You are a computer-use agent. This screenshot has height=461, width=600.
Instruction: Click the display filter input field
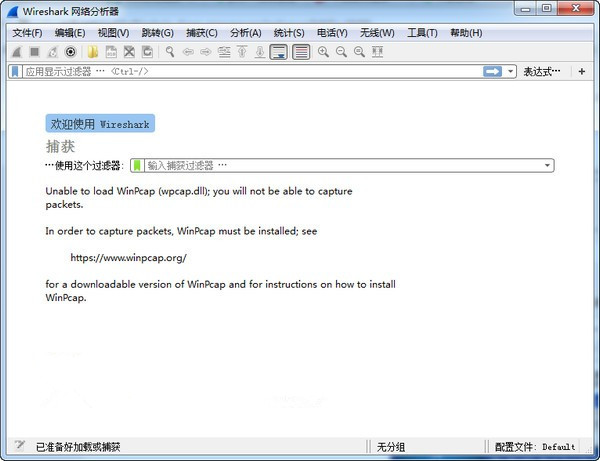click(x=253, y=72)
